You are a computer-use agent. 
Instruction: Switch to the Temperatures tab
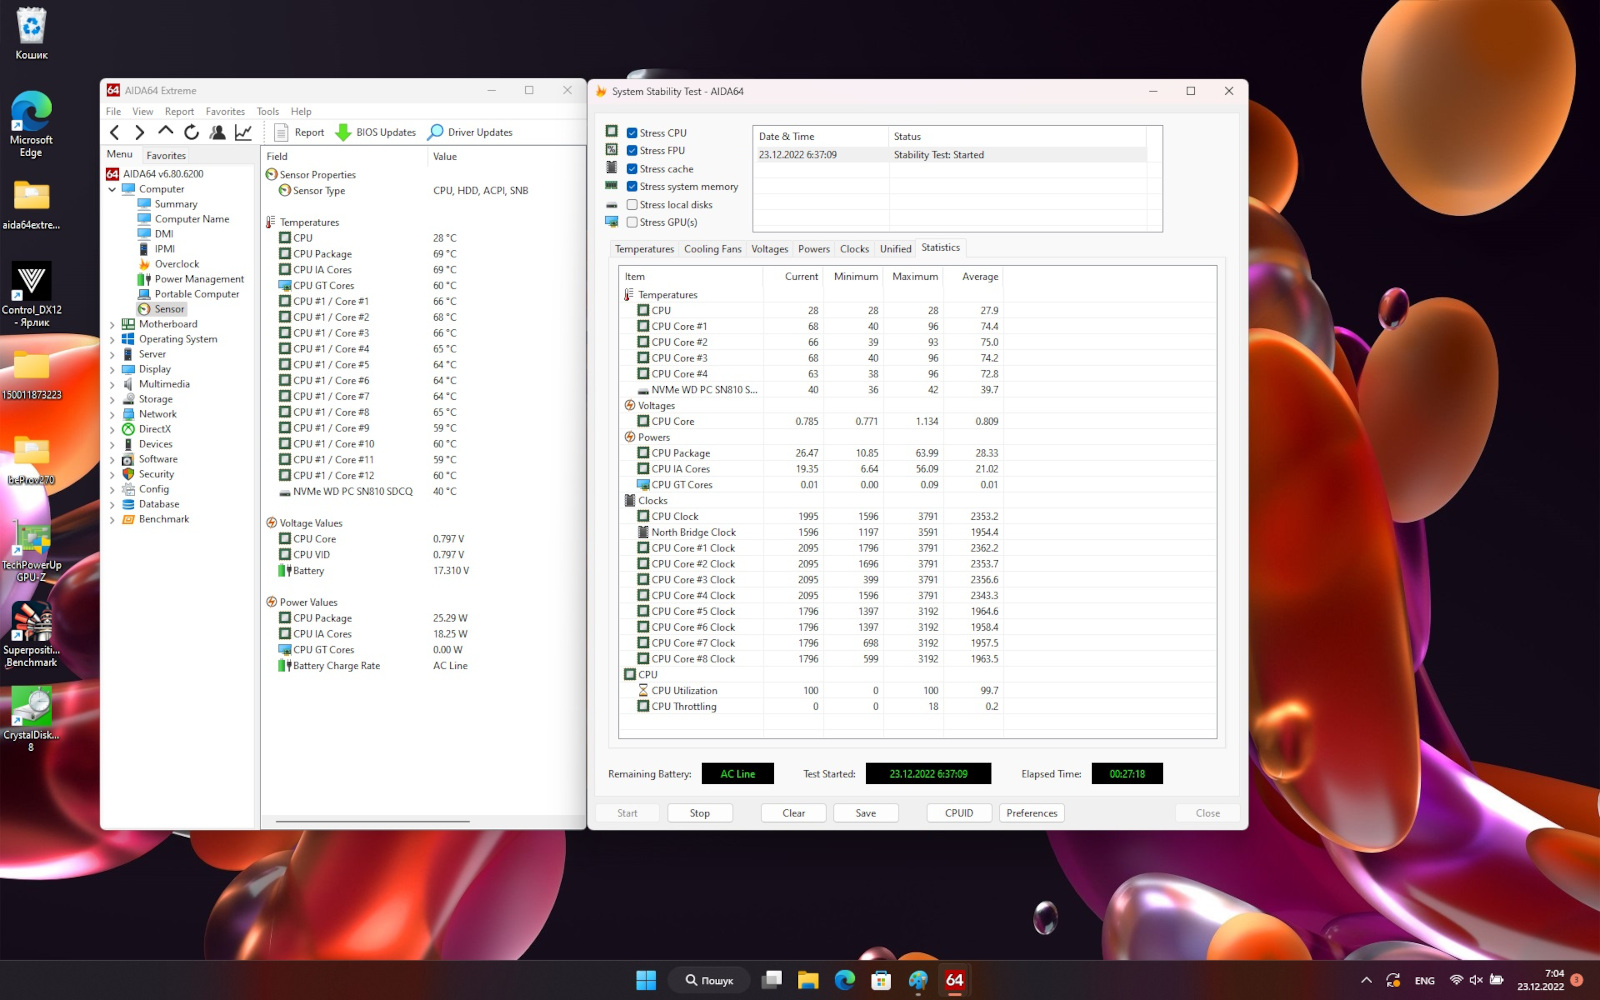pos(644,249)
